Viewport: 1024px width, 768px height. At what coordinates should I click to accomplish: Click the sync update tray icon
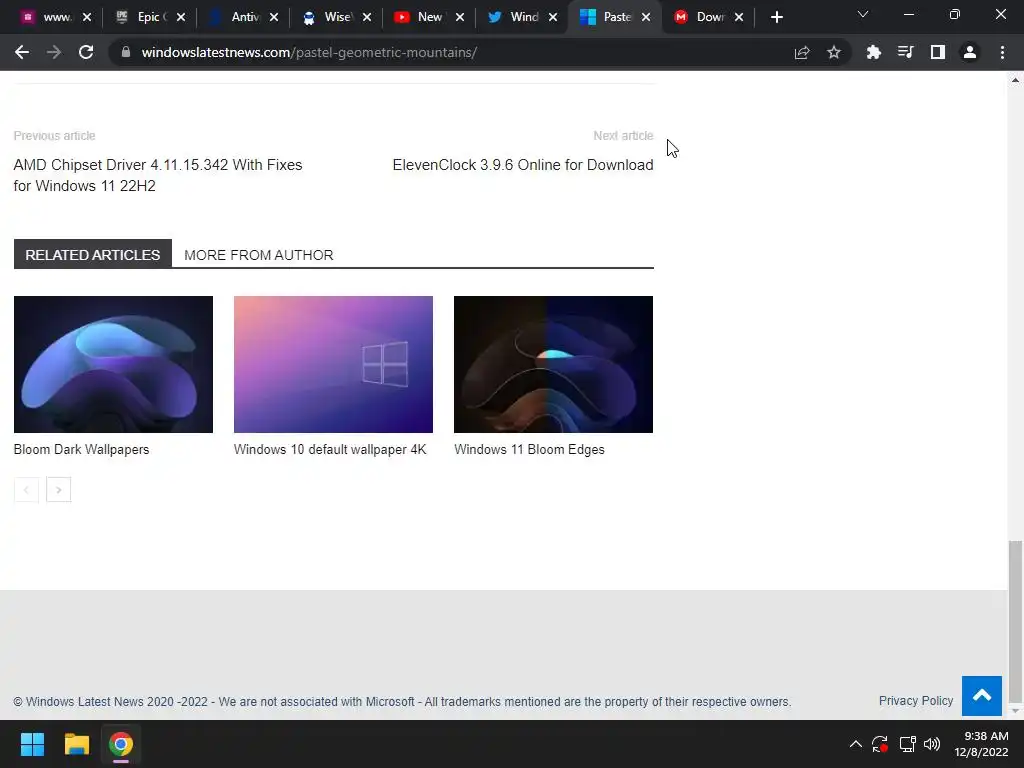pos(880,744)
